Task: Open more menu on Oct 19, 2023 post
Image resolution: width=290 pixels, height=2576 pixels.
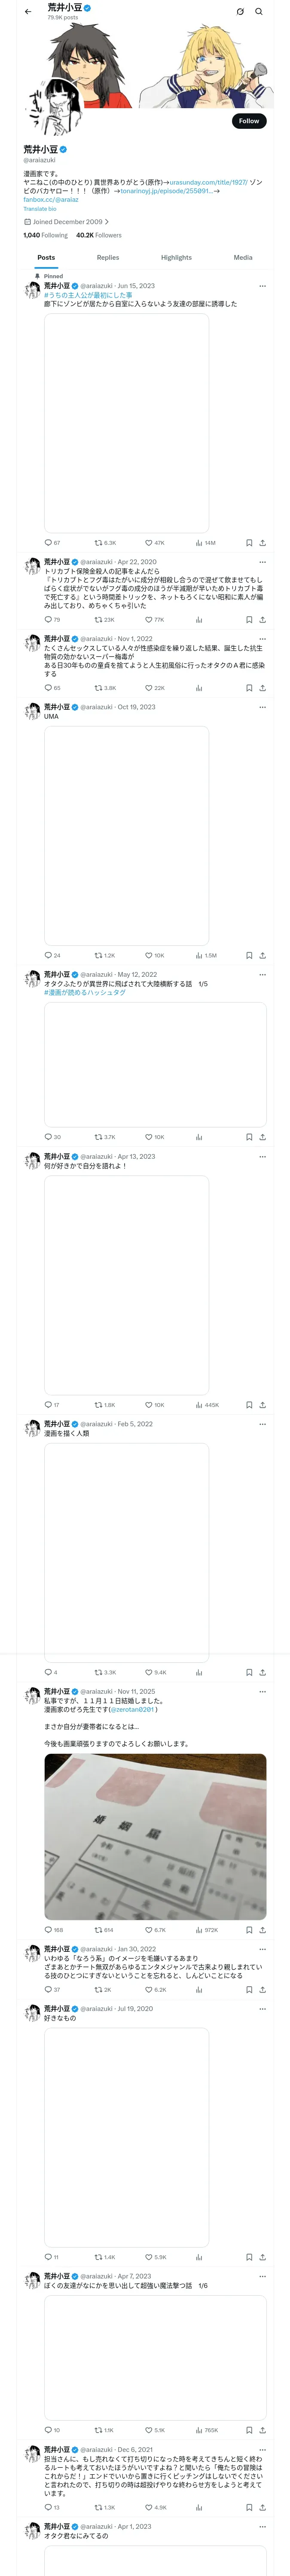Action: pyautogui.click(x=262, y=707)
